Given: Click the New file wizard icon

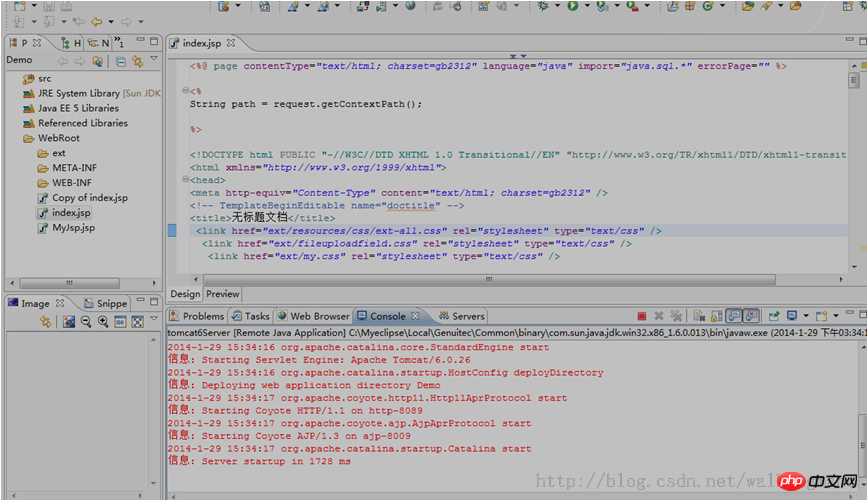Looking at the screenshot, I should coord(19,6).
